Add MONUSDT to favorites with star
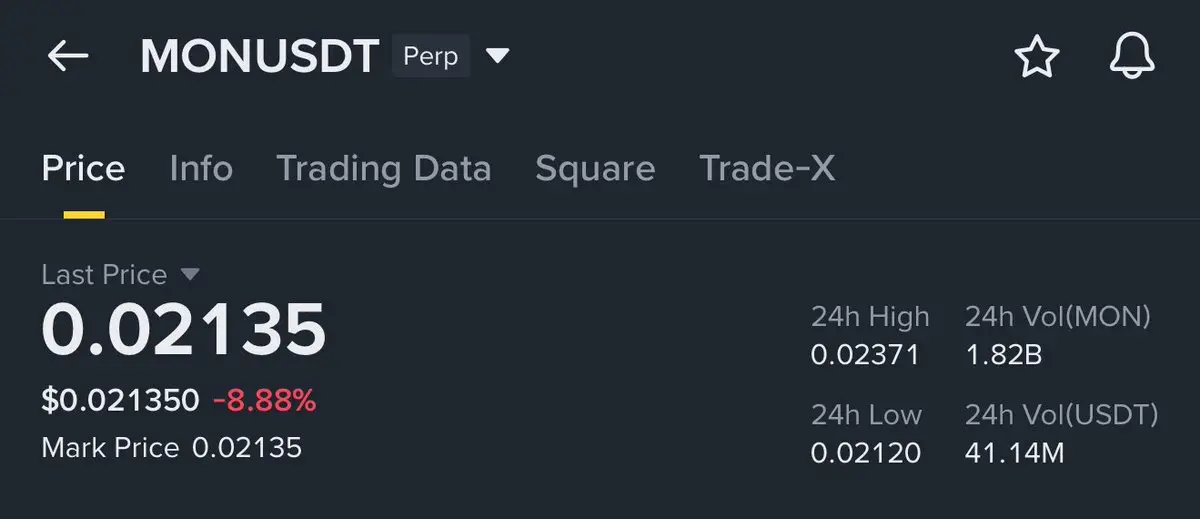Screen dimensions: 1200x519 click(x=1036, y=57)
